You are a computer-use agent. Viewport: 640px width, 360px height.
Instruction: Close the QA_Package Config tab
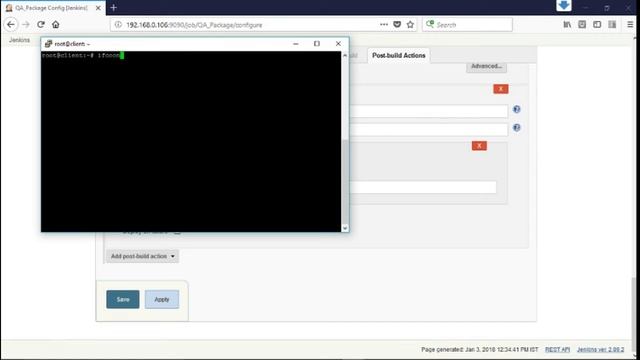[x=98, y=8]
